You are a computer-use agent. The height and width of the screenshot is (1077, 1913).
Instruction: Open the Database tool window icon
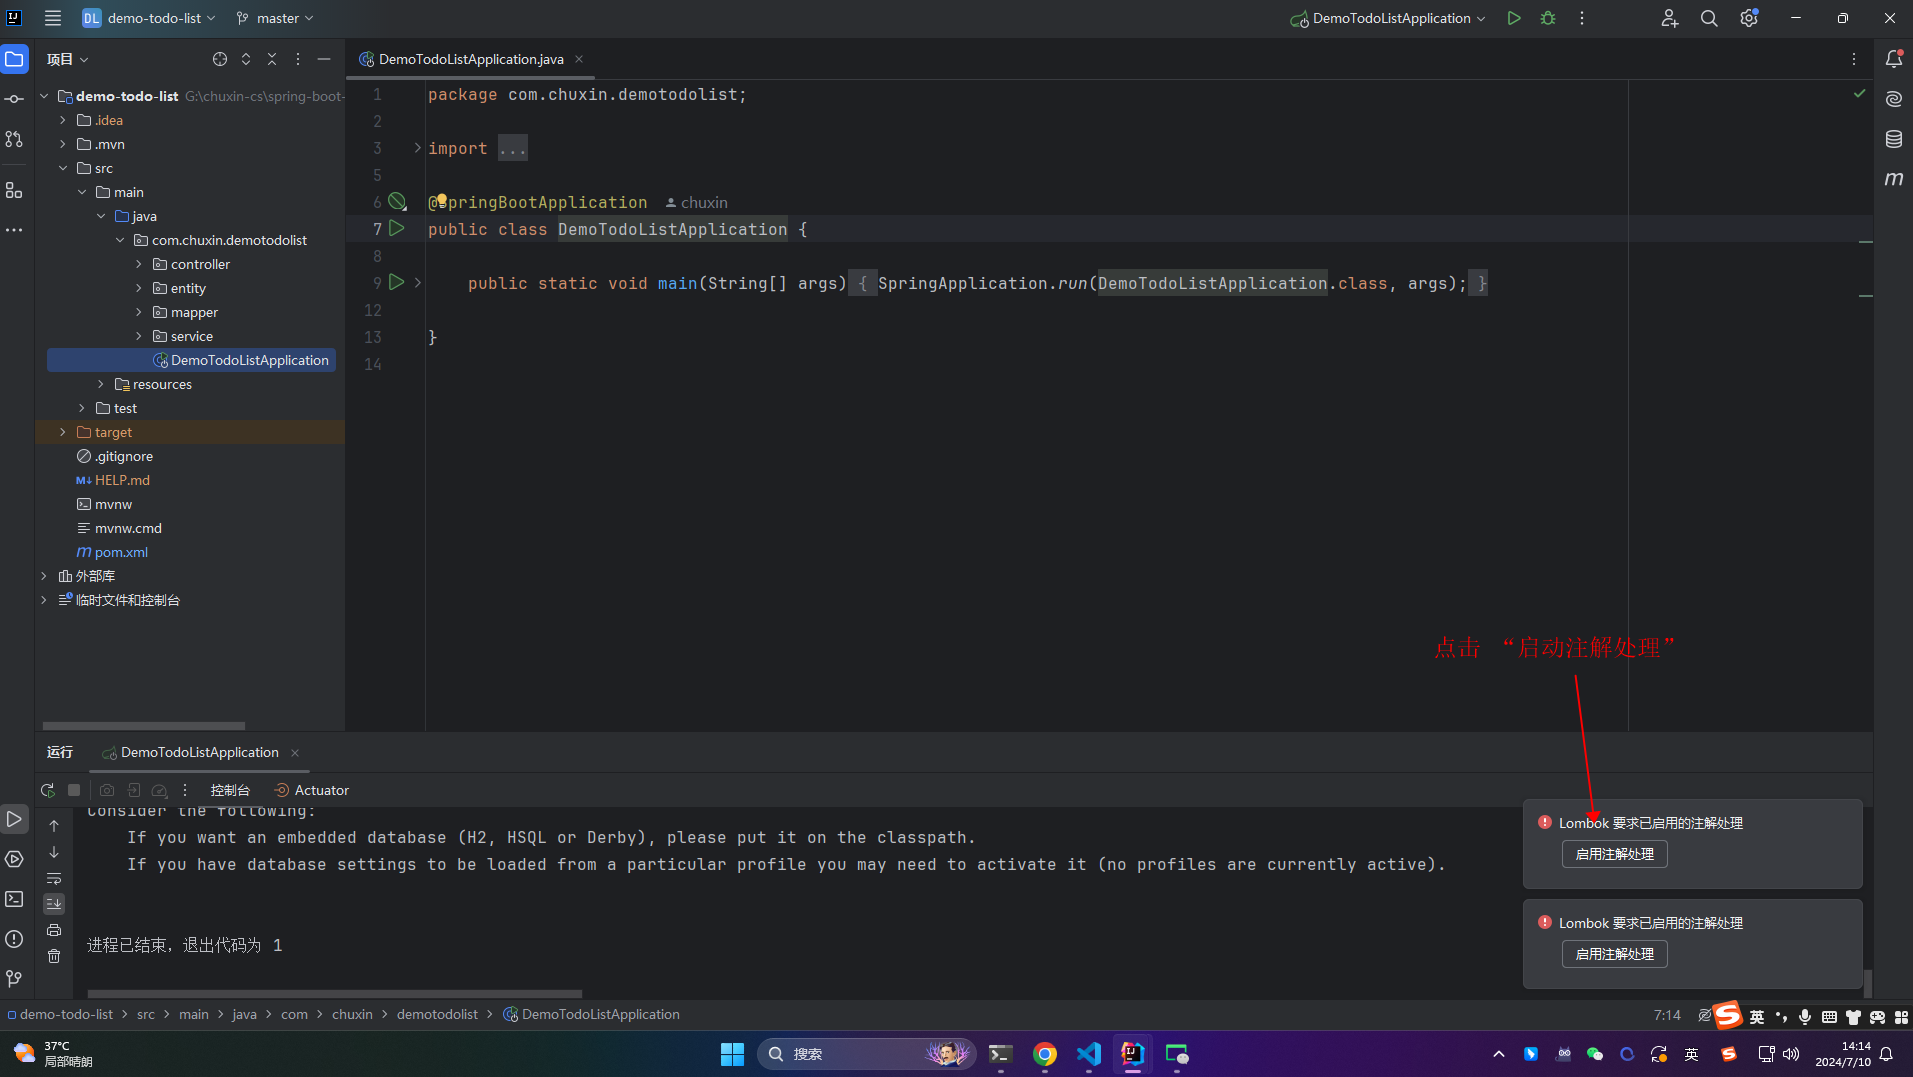pos(1894,139)
